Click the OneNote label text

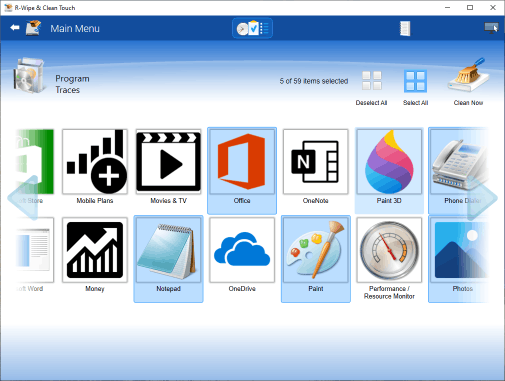[316, 201]
